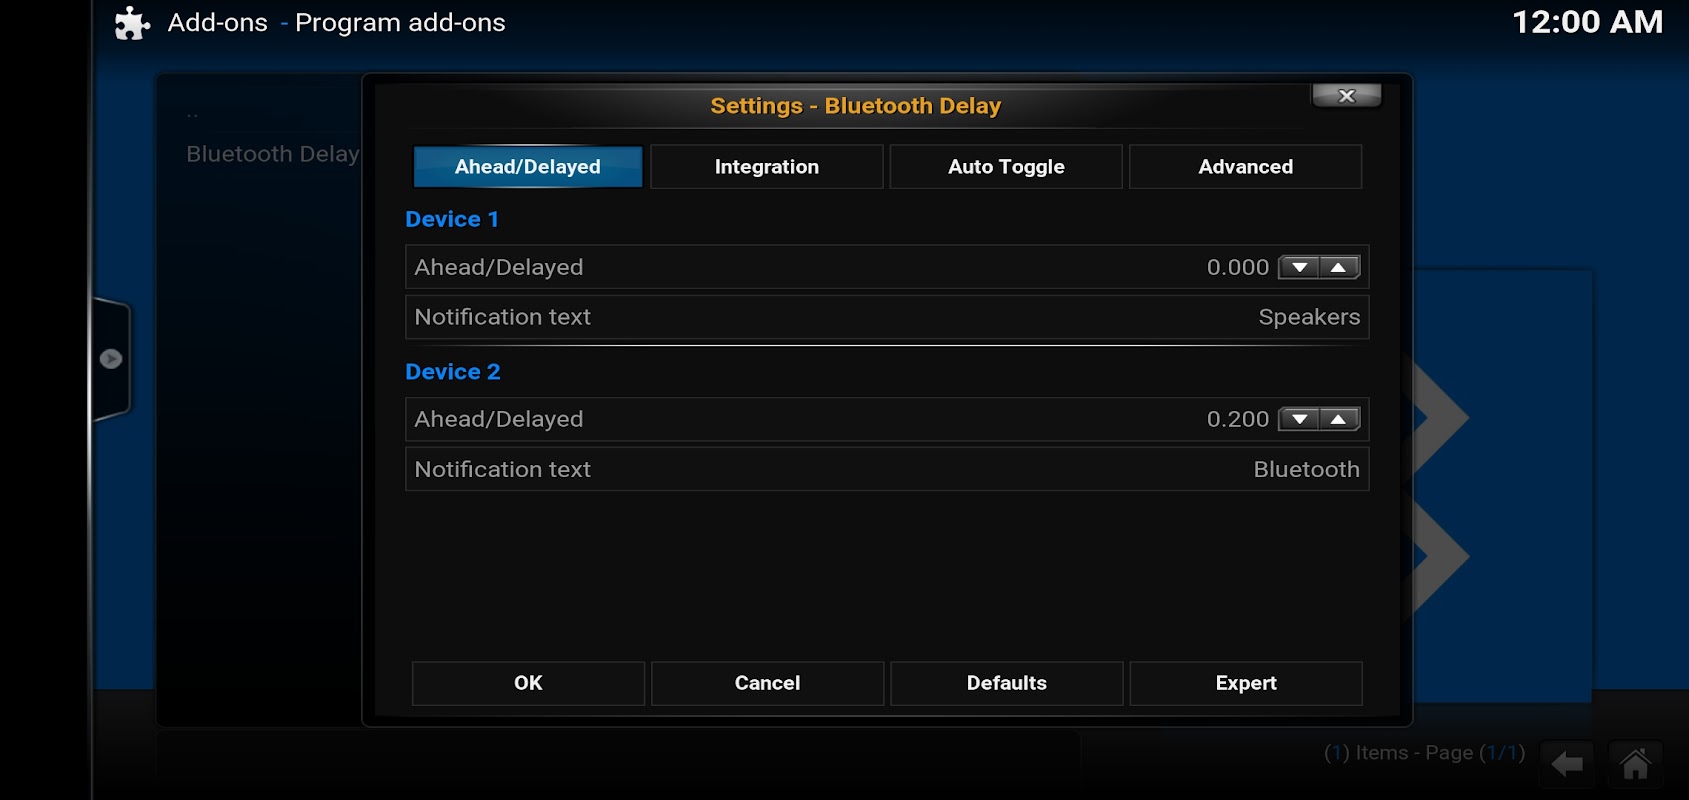
Task: Select Bluetooth Delay add-on list item
Action: [x=272, y=154]
